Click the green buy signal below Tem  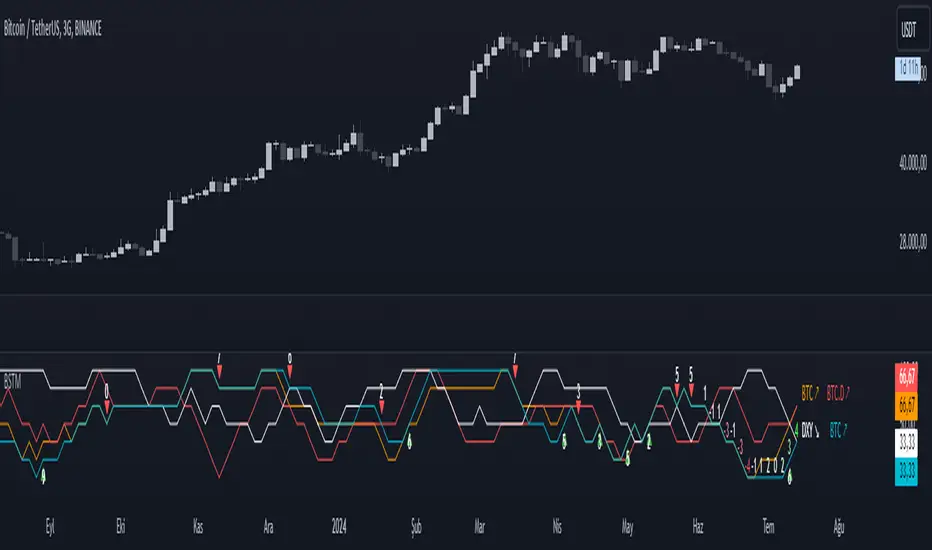(789, 477)
